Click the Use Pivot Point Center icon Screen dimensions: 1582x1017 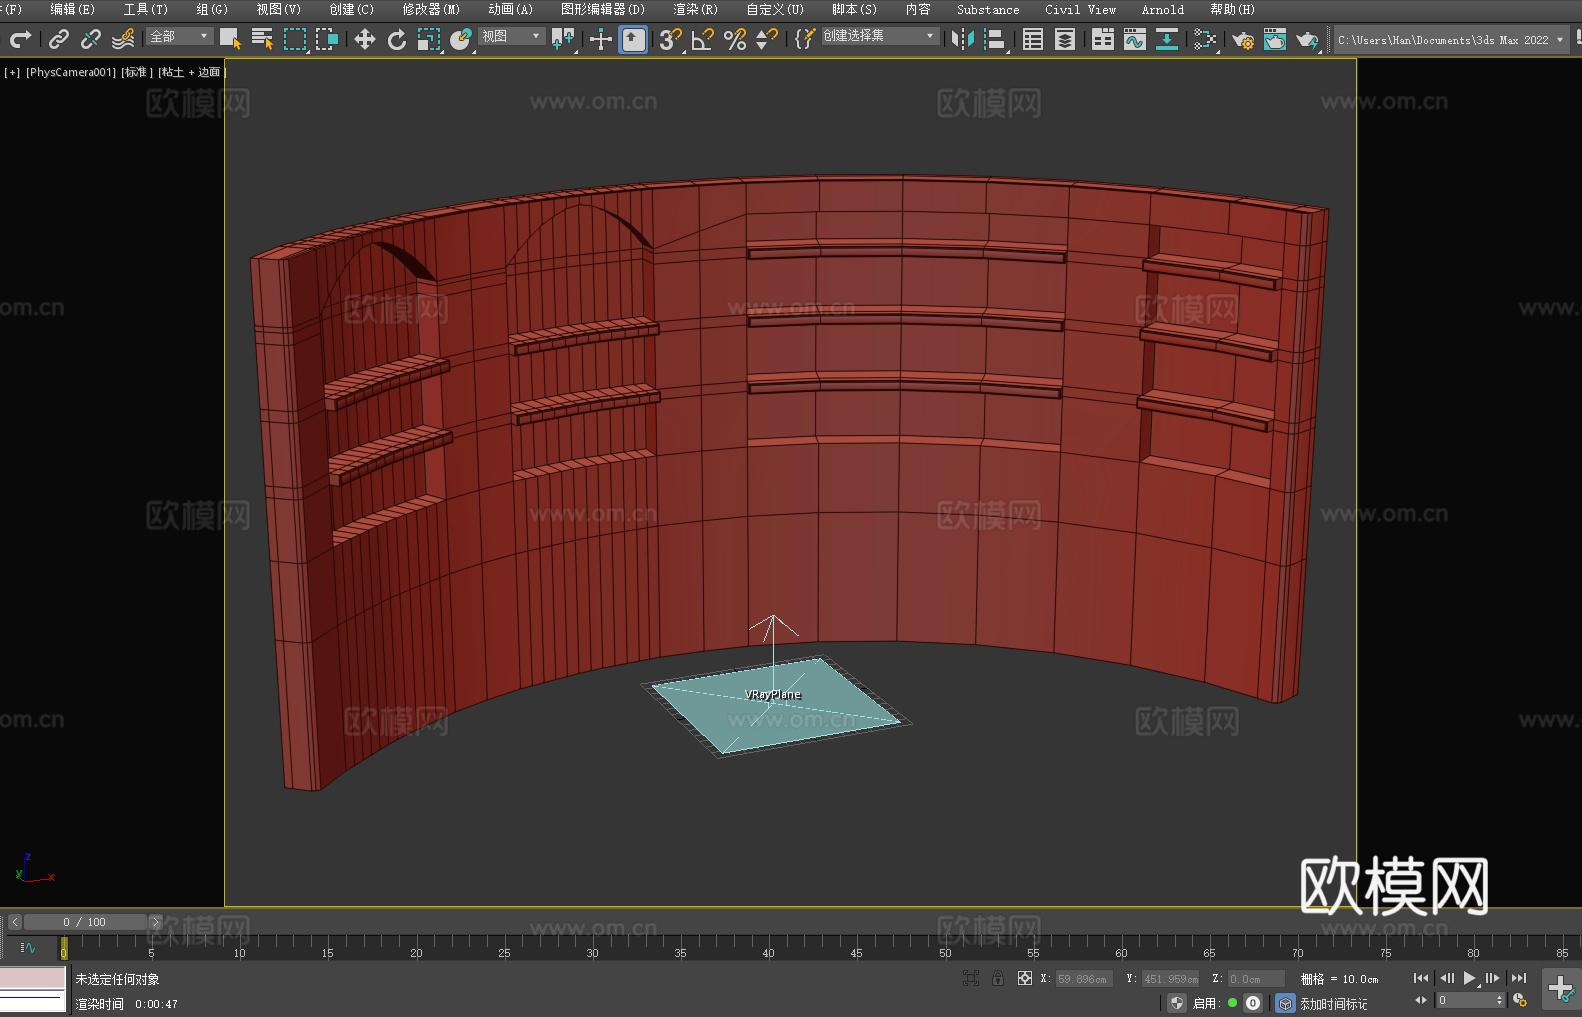click(x=563, y=39)
